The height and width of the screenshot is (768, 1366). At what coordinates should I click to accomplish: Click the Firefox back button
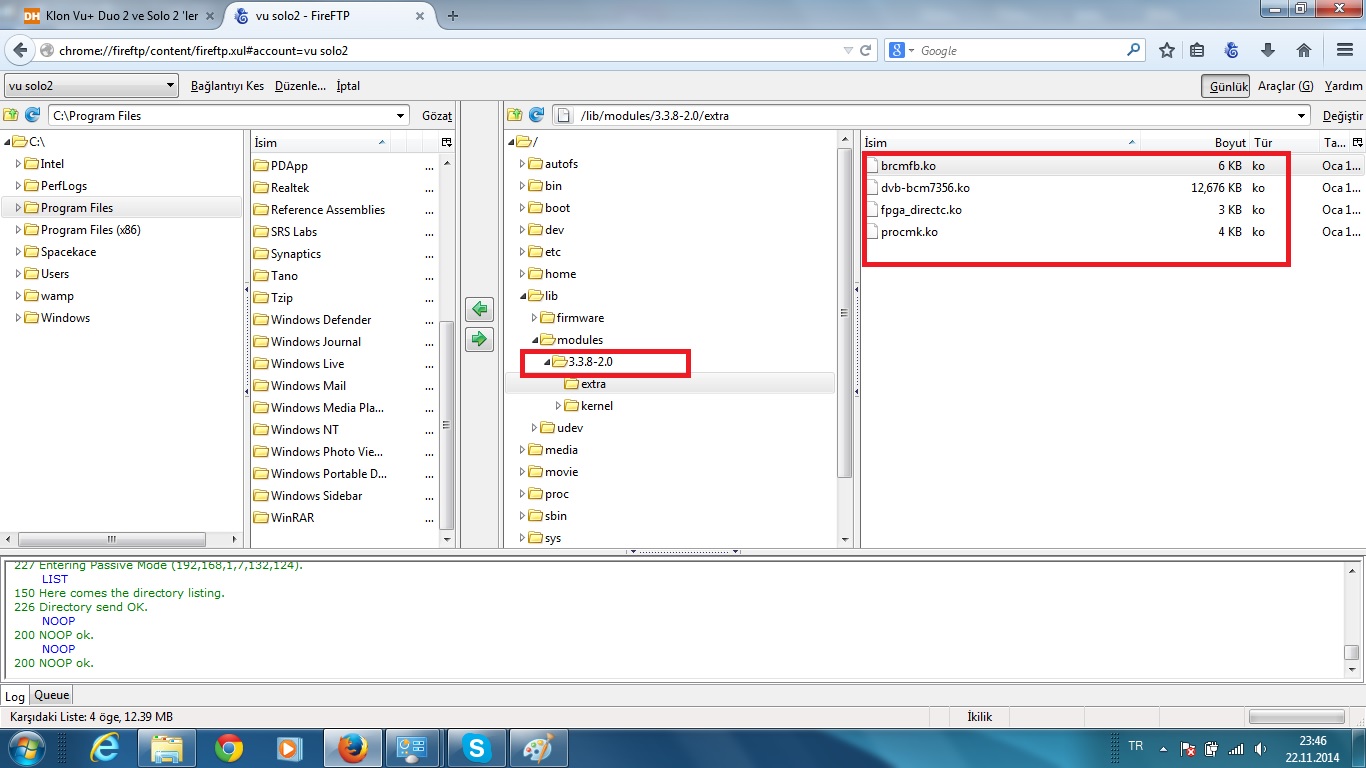point(20,50)
